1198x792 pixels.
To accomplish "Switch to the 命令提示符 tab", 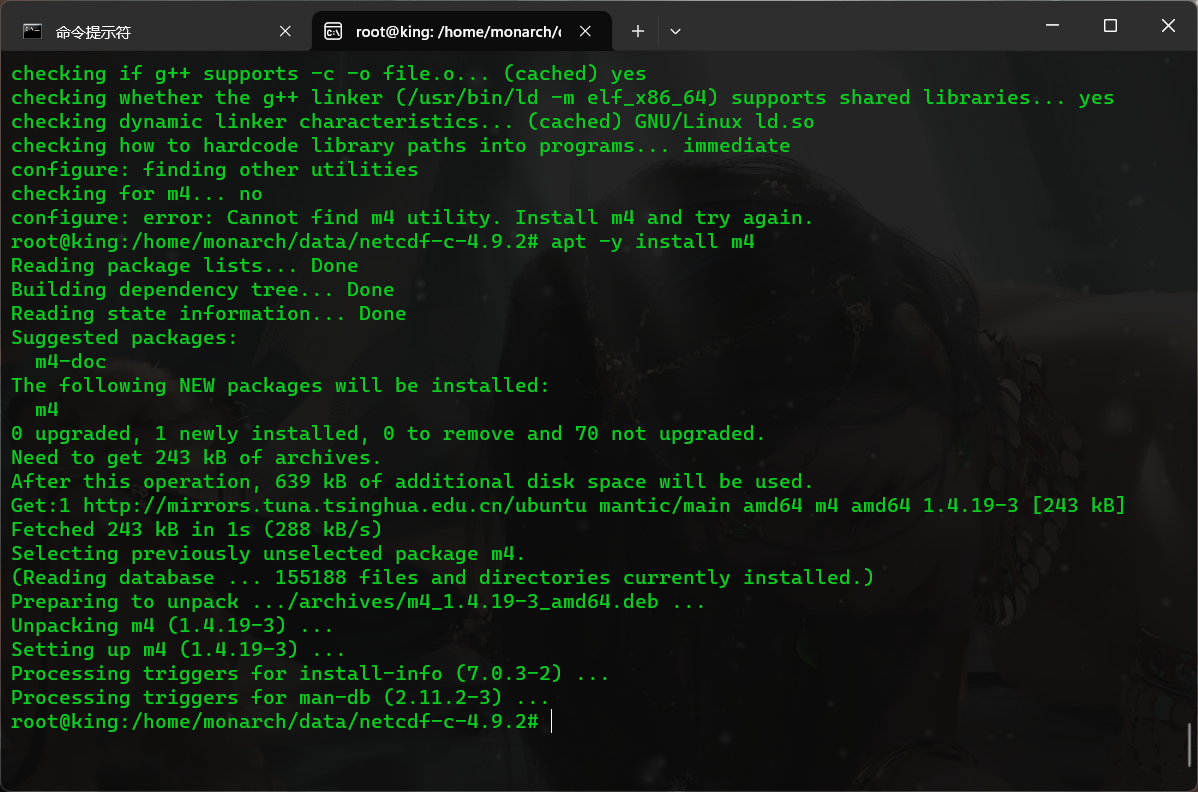I will point(156,31).
